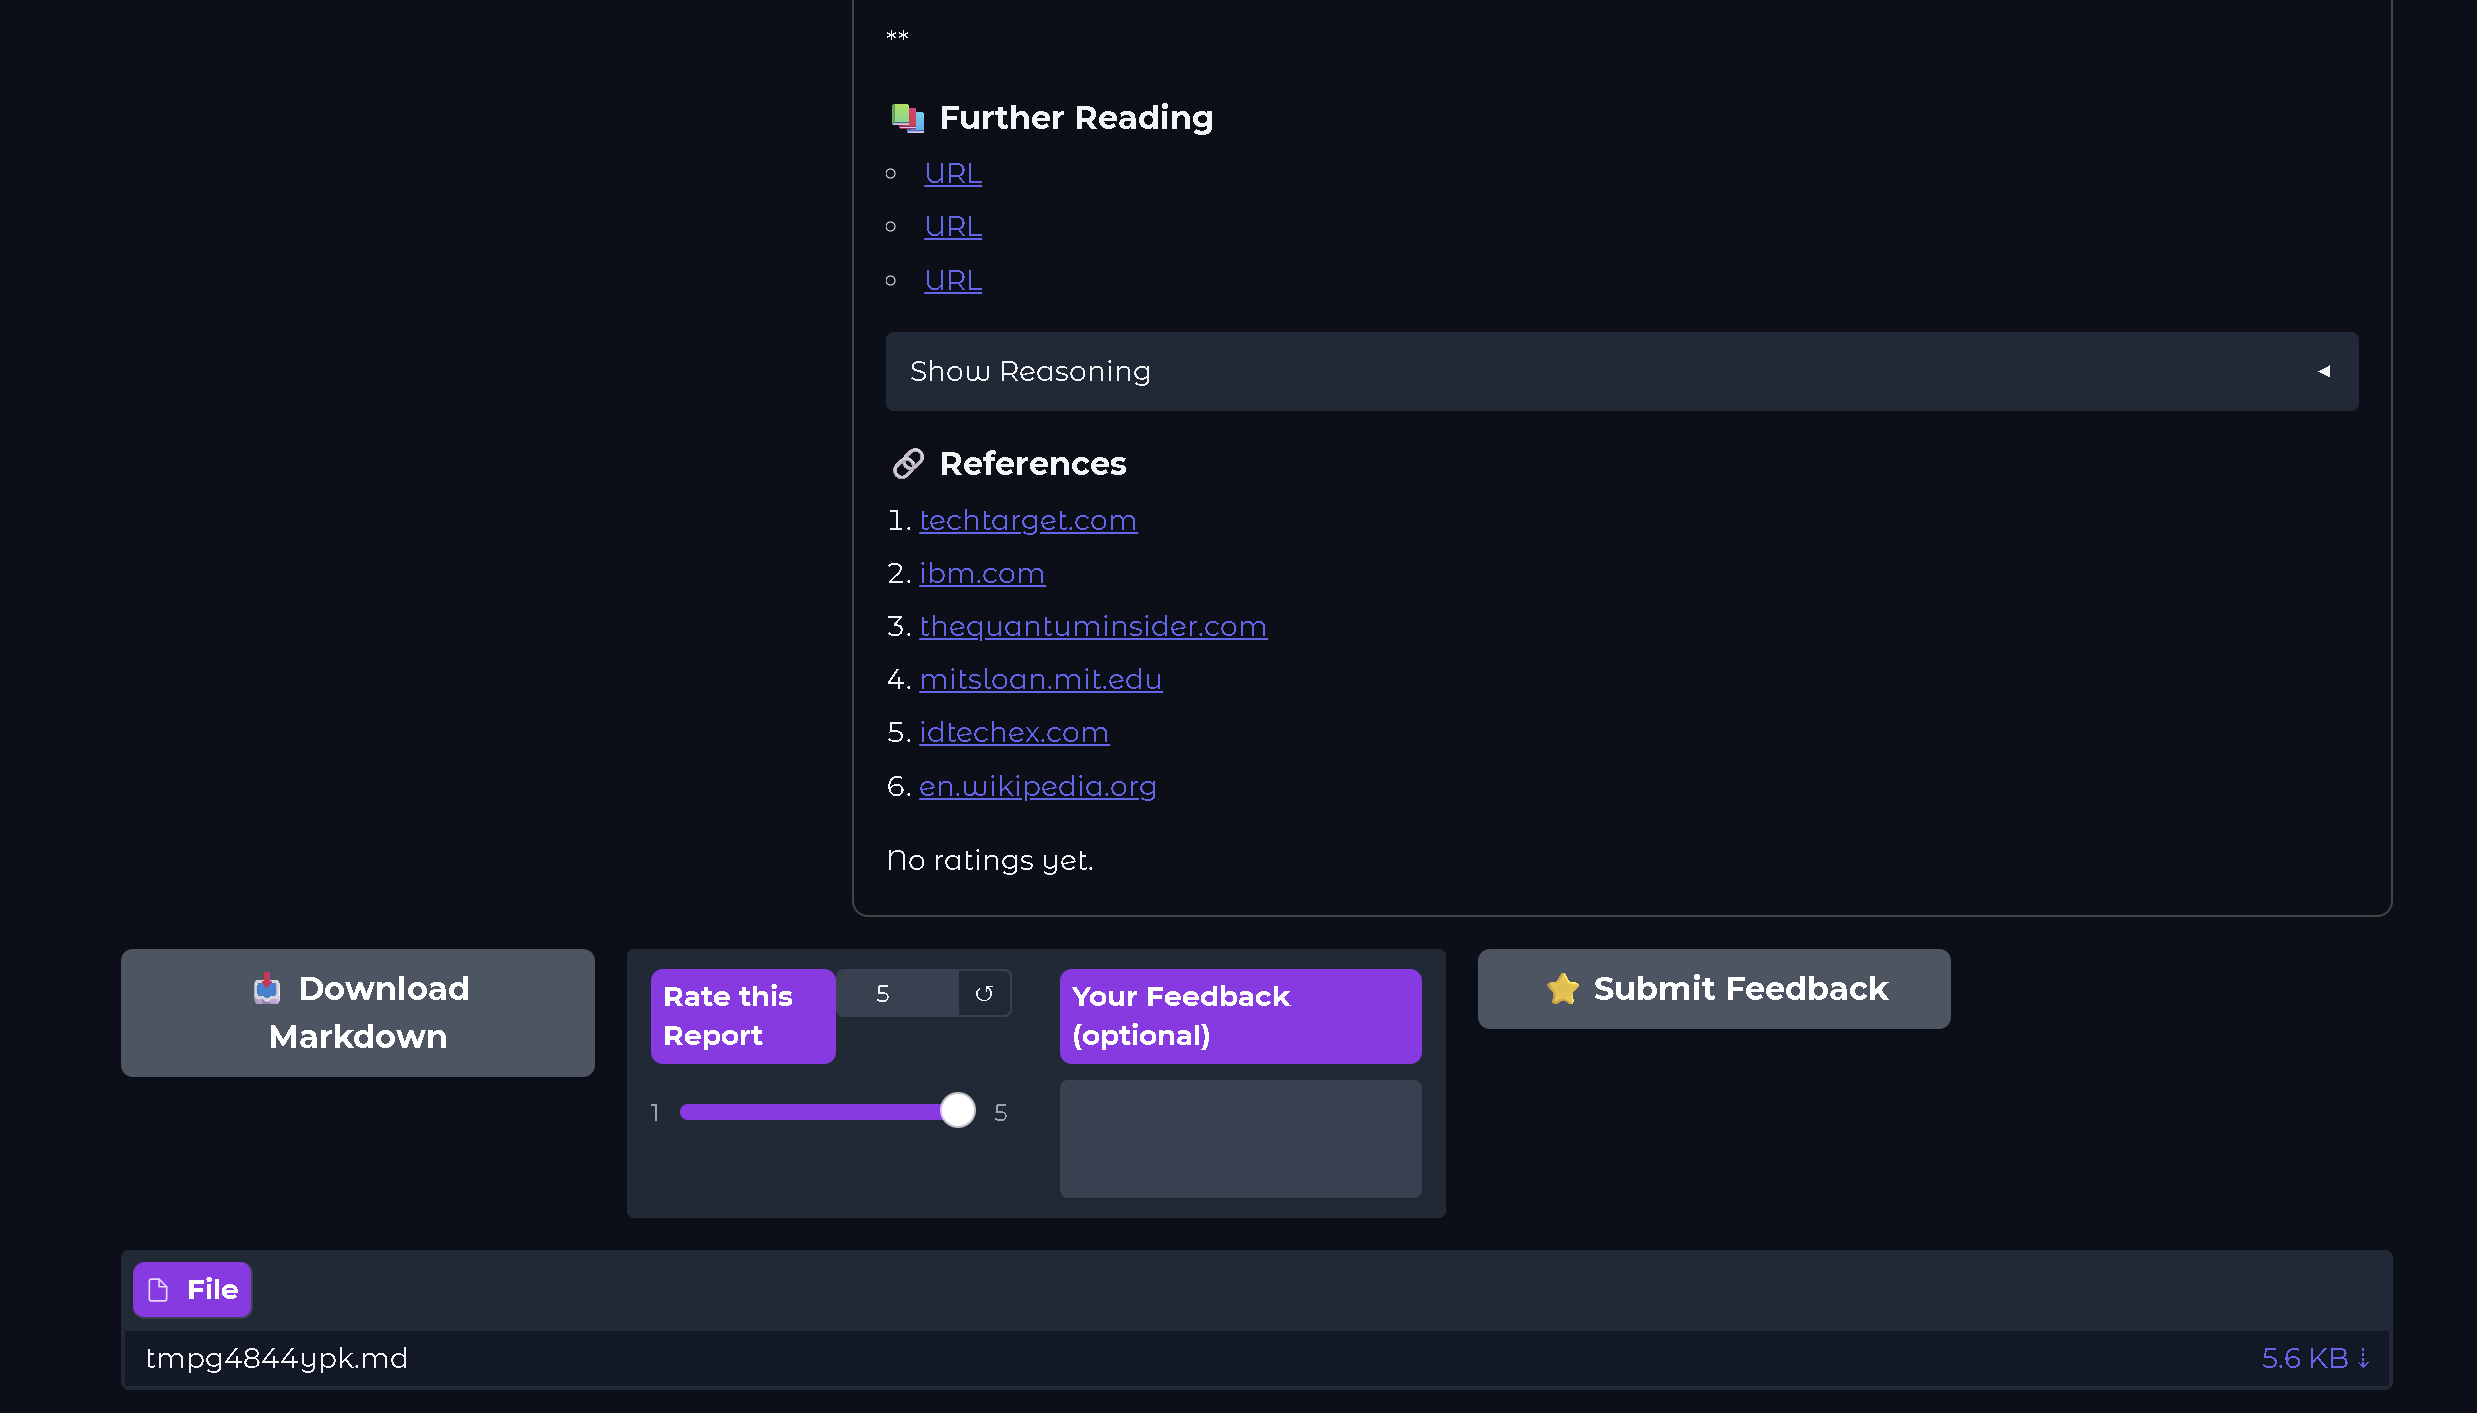Focus the Your Feedback text area

[1240, 1138]
